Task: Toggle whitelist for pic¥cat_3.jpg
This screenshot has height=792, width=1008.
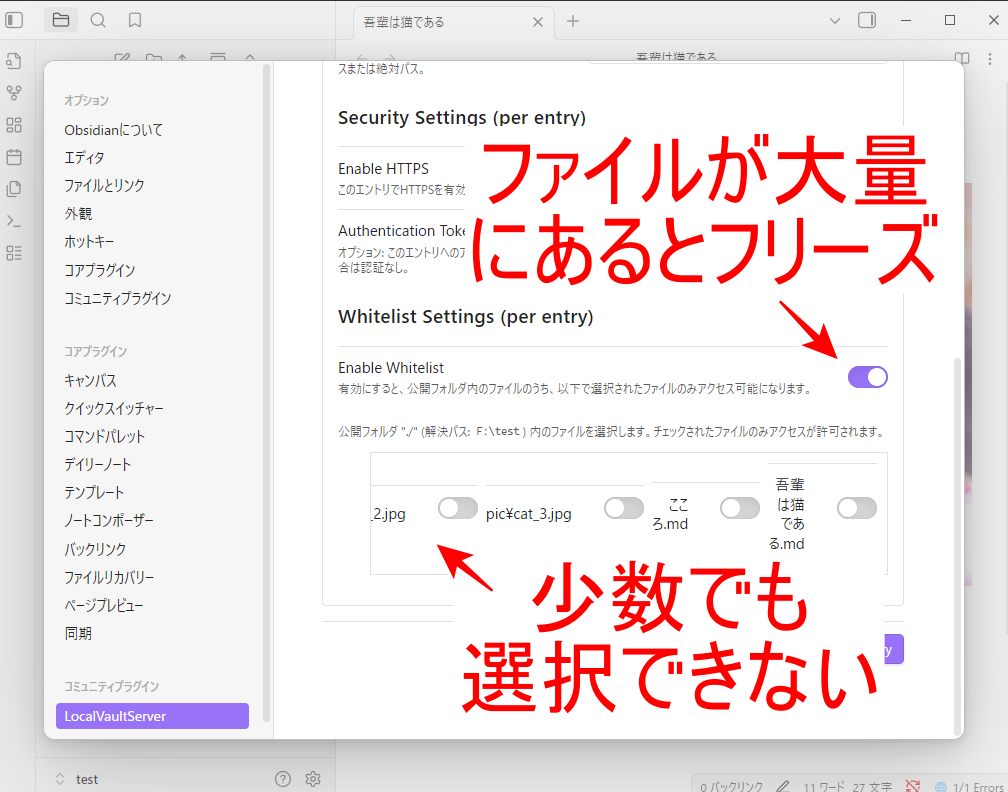Action: coord(624,508)
